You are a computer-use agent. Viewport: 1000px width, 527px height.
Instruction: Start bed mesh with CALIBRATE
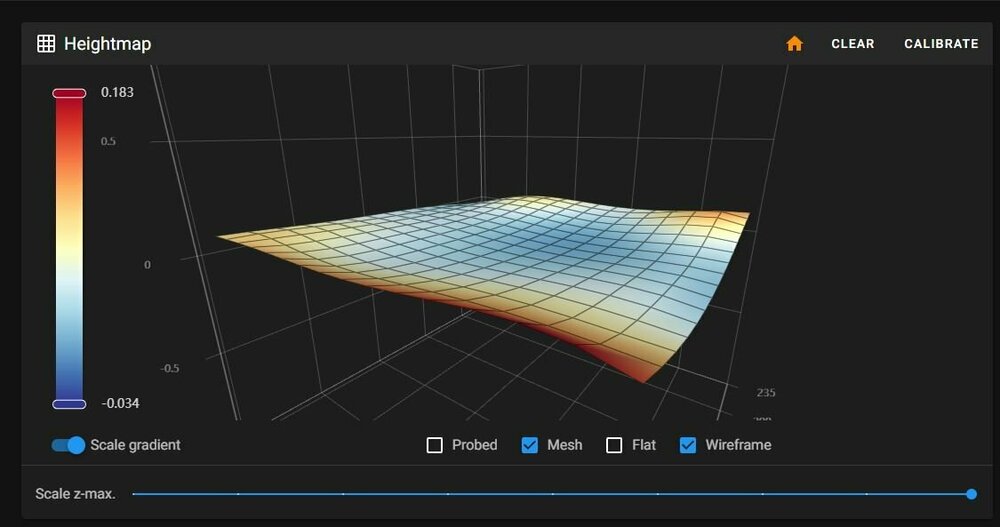941,44
